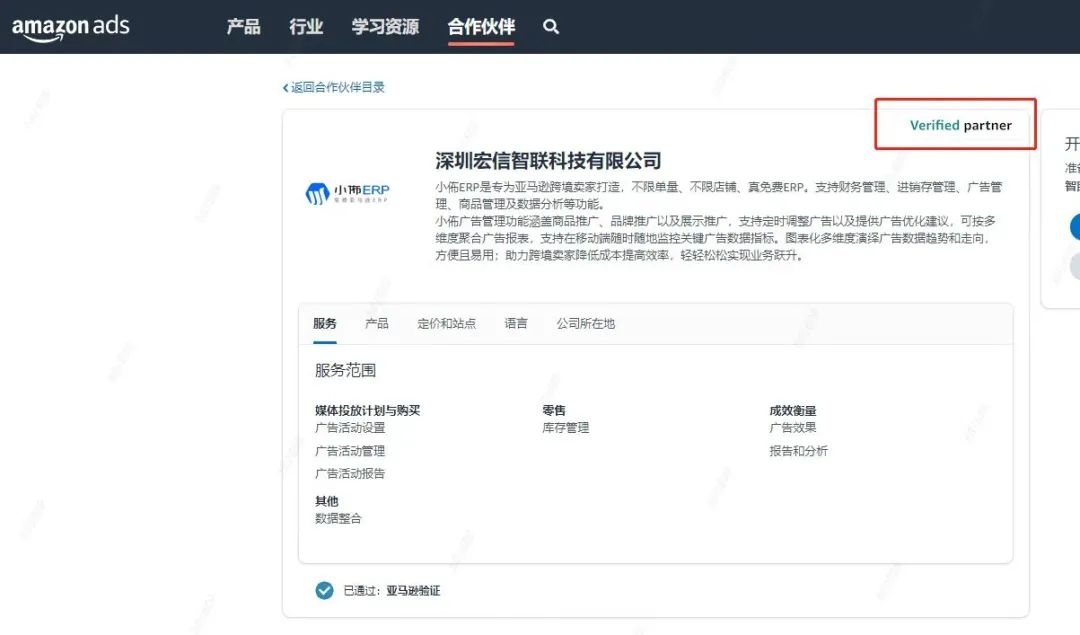Click the 小佈ERP company logo
Viewport: 1080px width, 635px height.
point(347,192)
